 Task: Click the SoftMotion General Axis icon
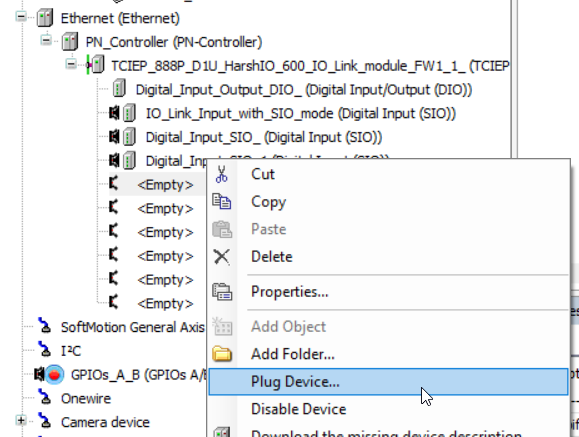45,327
